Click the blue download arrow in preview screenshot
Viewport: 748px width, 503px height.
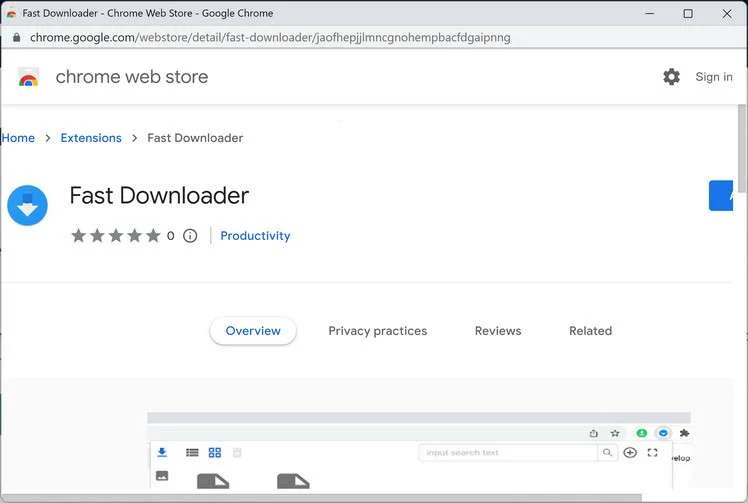click(162, 452)
